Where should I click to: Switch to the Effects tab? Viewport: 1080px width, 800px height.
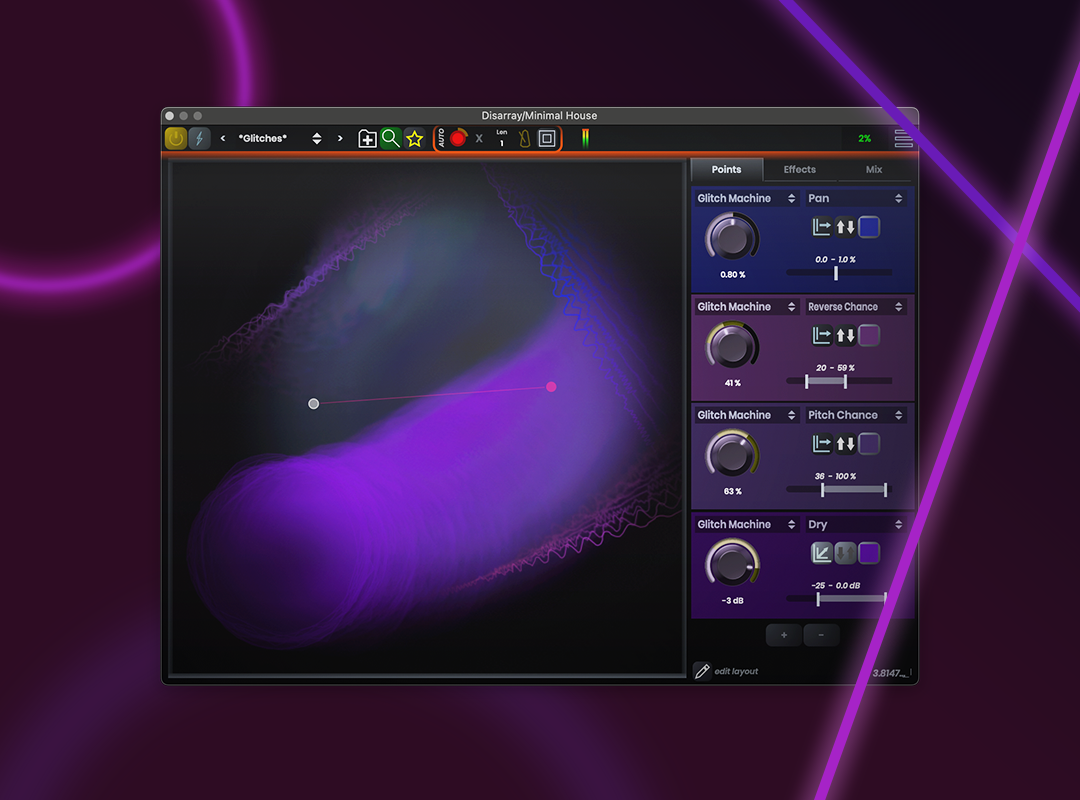[x=799, y=170]
